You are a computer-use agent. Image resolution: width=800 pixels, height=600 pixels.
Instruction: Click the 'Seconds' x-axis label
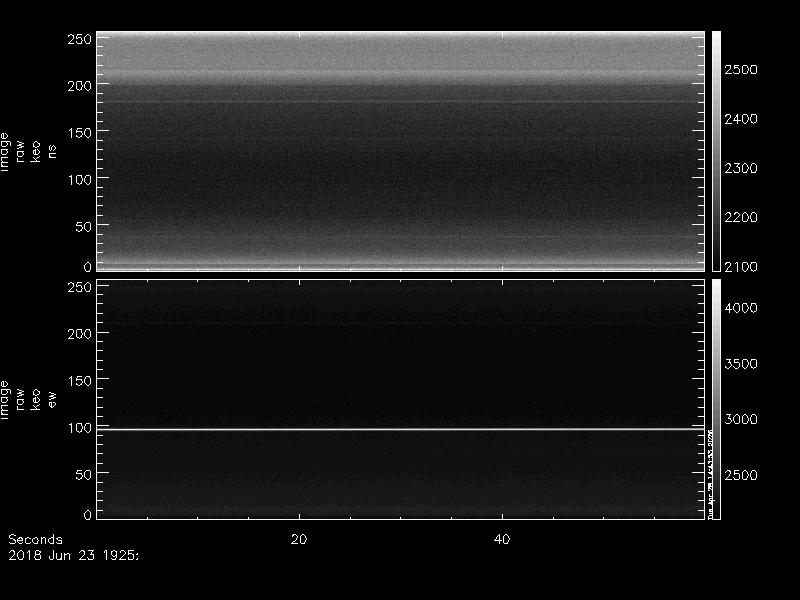click(x=35, y=539)
